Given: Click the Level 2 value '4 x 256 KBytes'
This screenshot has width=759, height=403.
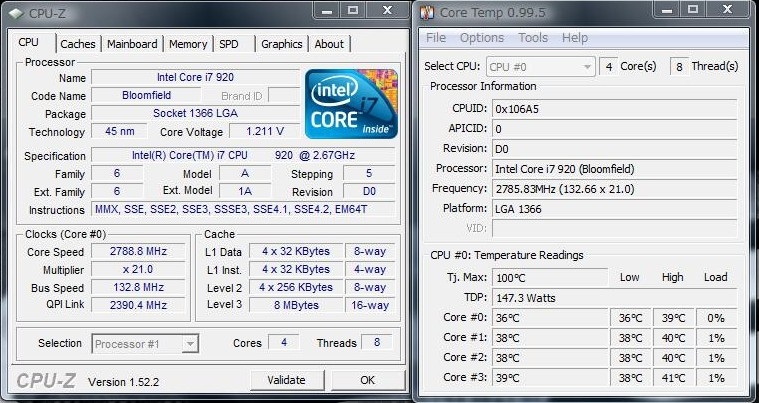Looking at the screenshot, I should click(x=296, y=287).
